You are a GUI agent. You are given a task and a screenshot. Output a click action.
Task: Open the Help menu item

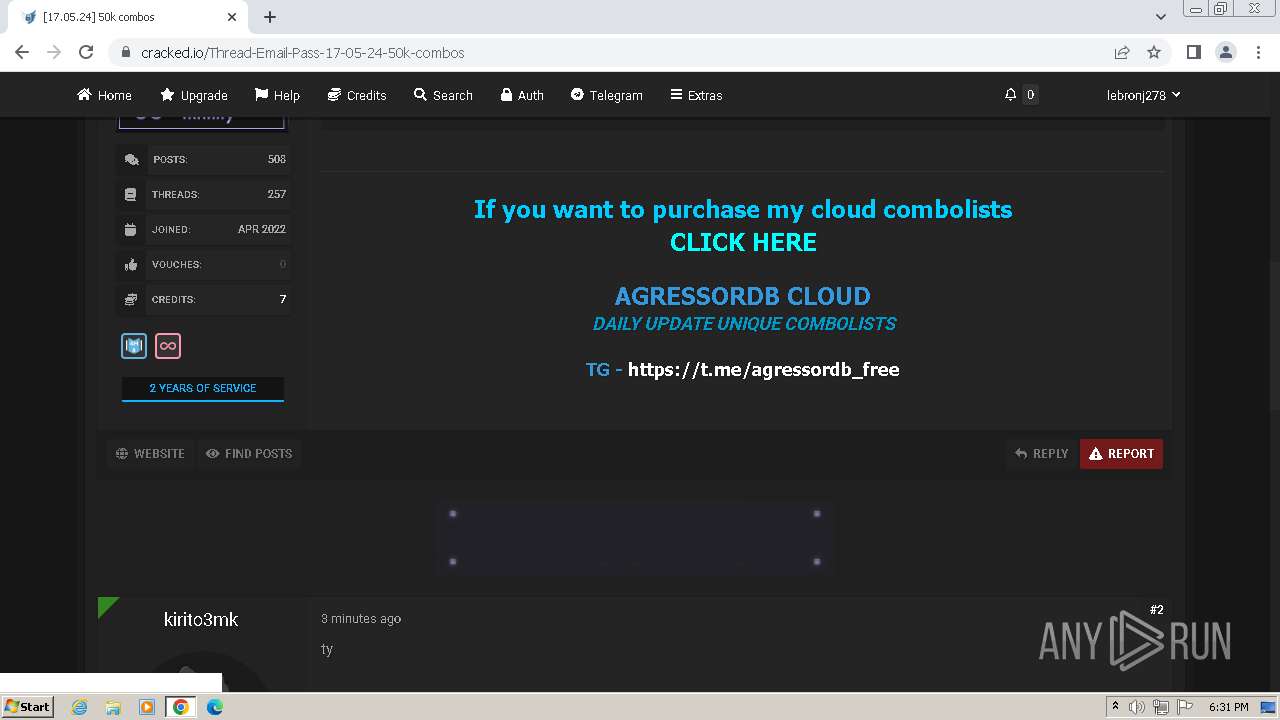(277, 95)
